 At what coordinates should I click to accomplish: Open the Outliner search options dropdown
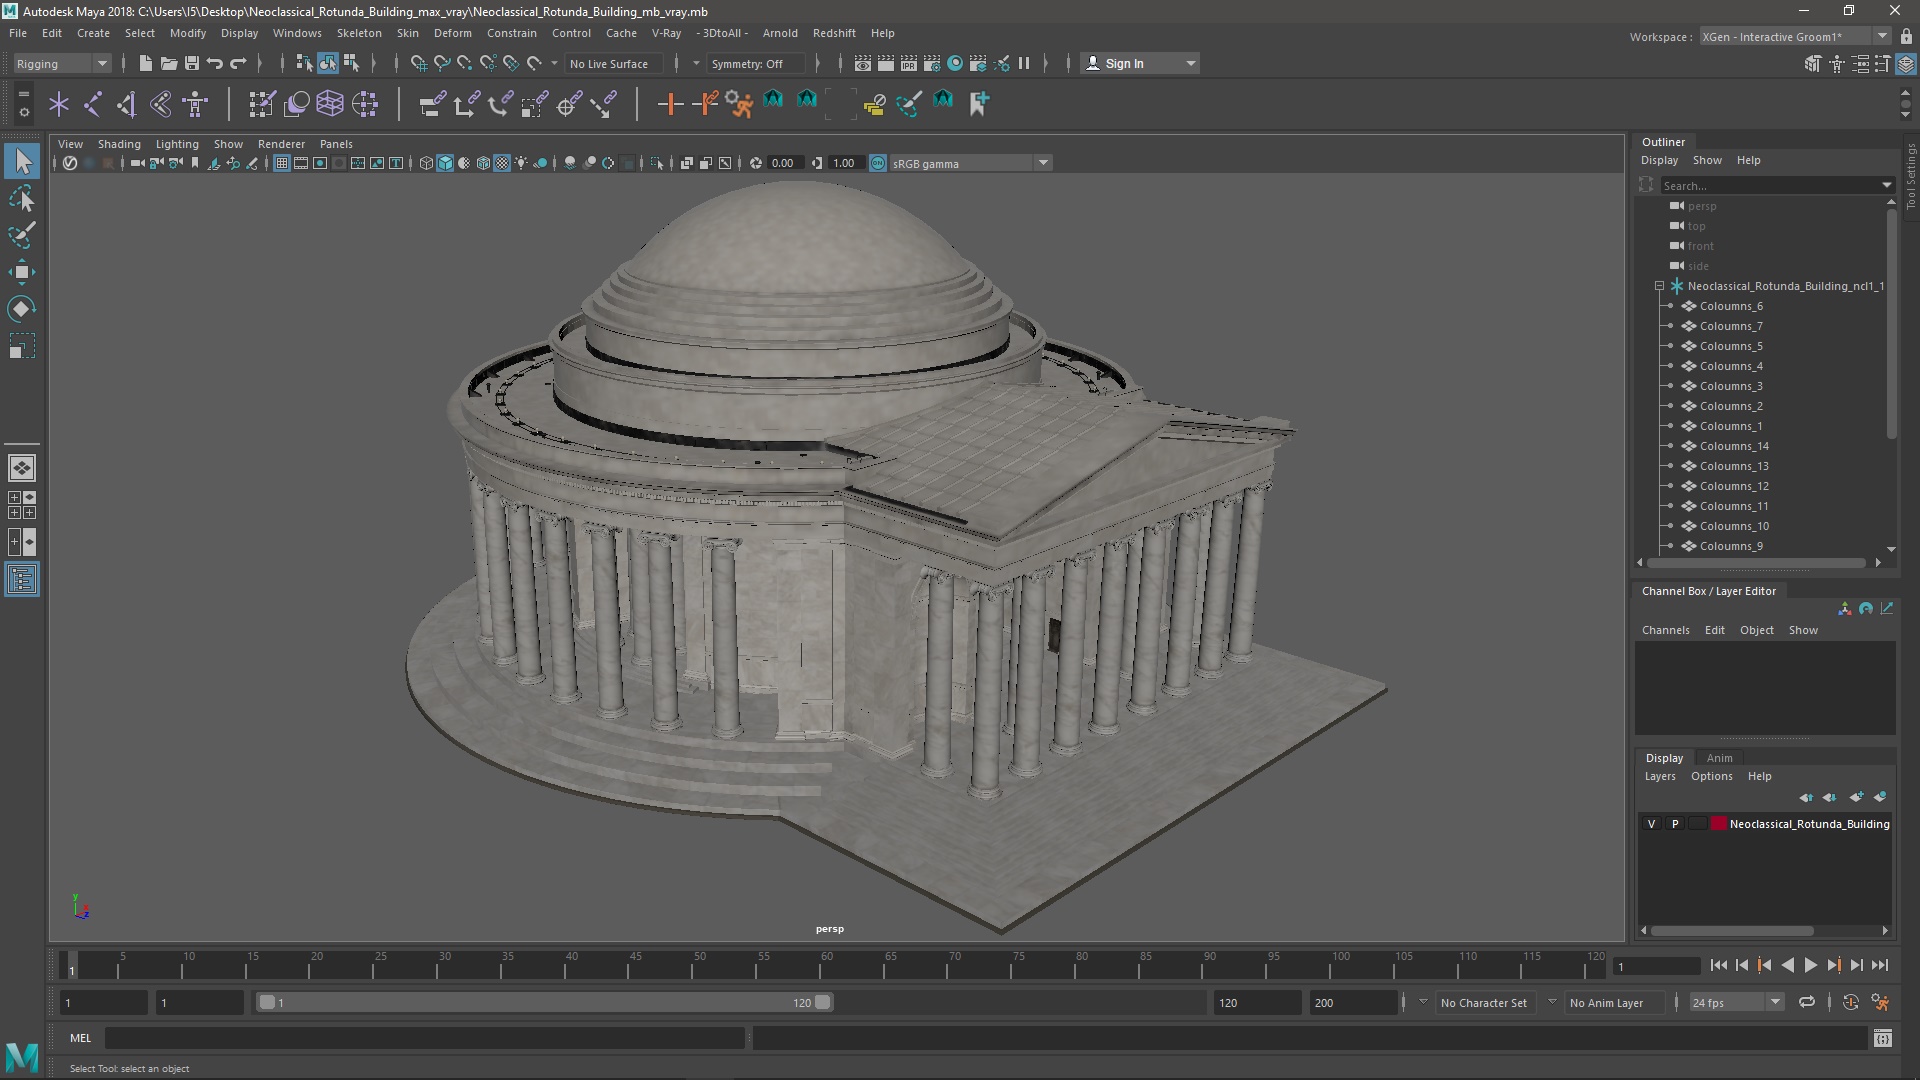[x=1886, y=185]
